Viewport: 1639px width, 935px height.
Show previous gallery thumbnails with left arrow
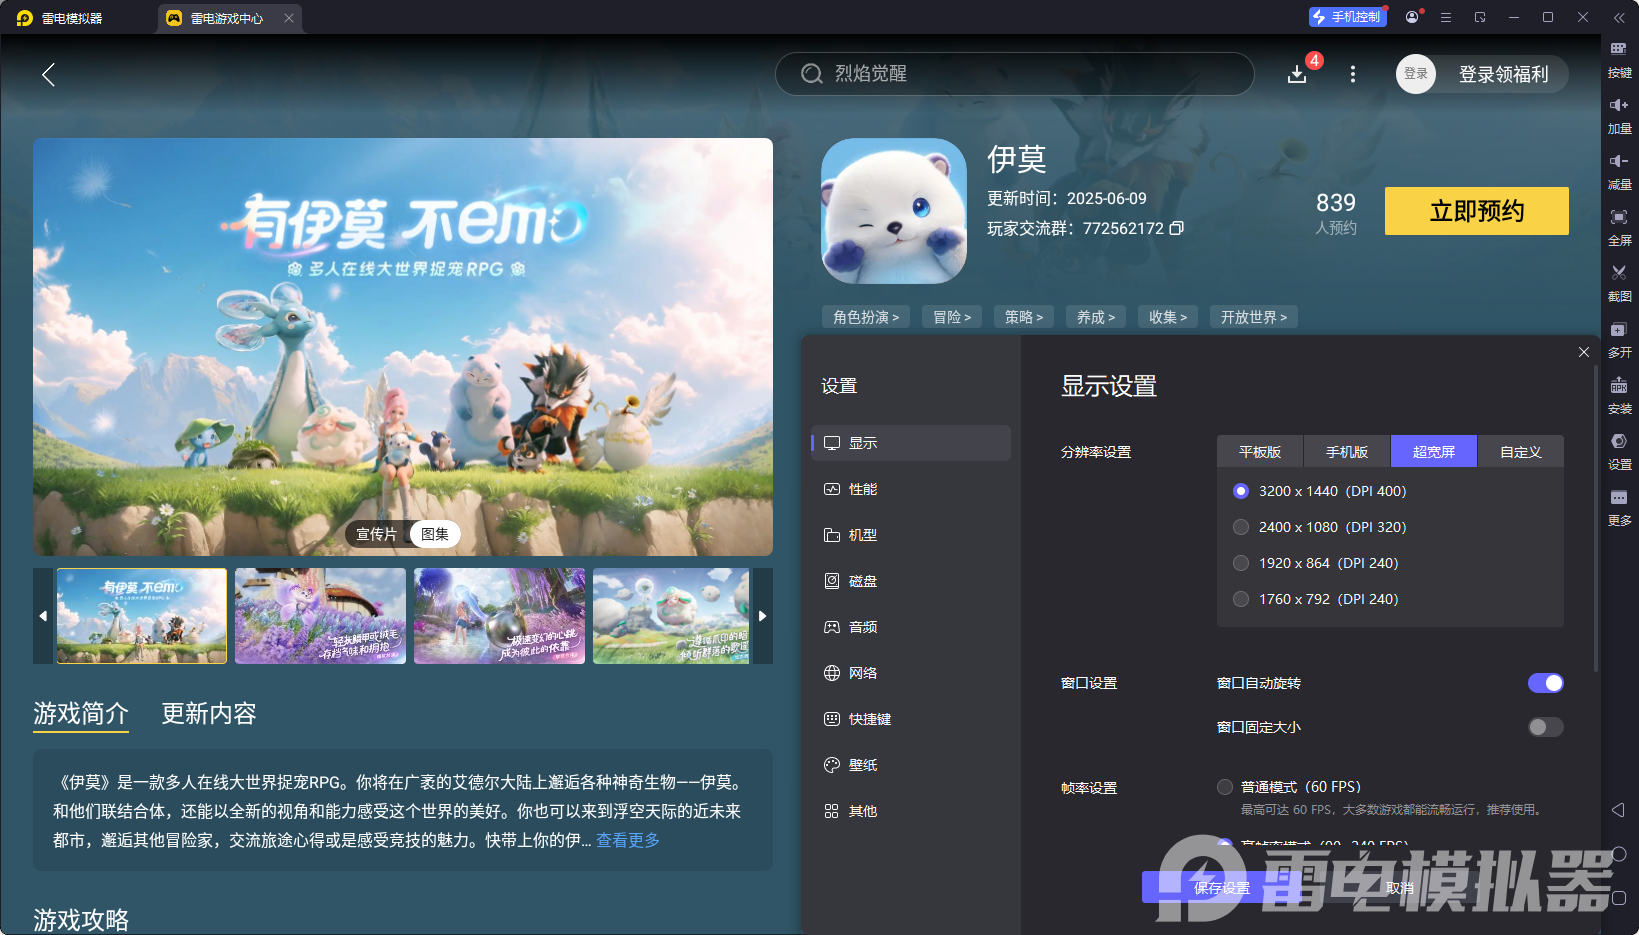point(43,616)
